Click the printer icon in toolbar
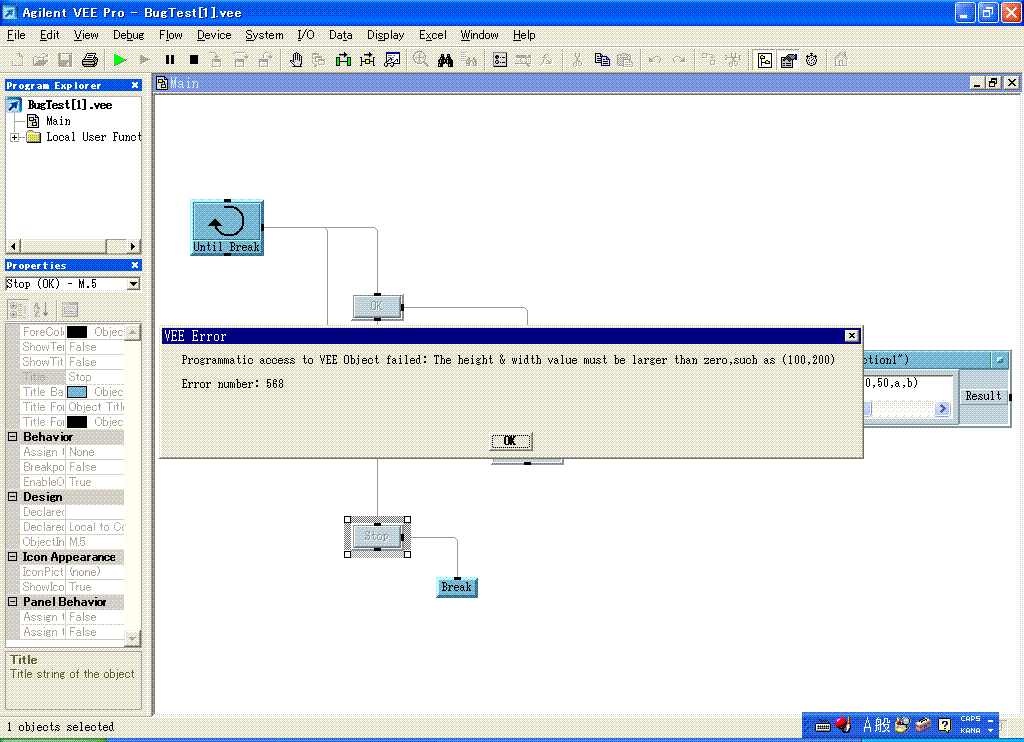 [89, 60]
